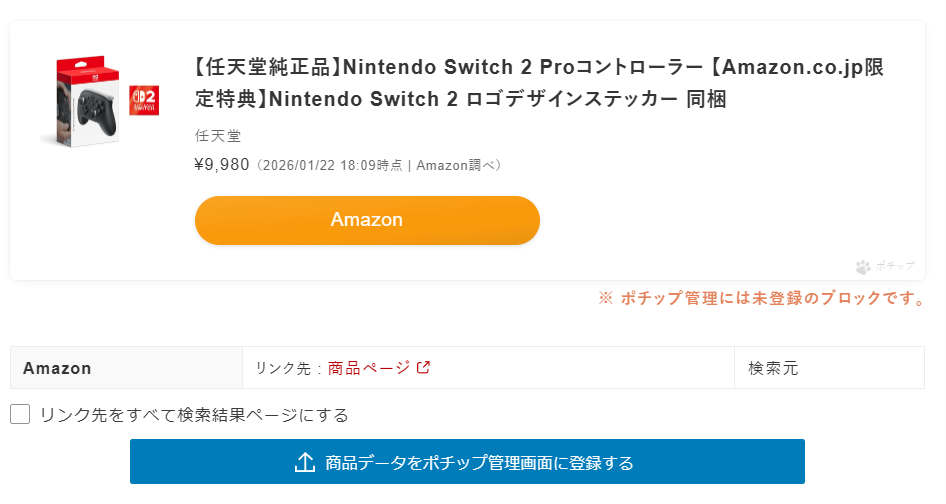
Task: Click the Pro controller box thumbnail
Action: [x=84, y=102]
